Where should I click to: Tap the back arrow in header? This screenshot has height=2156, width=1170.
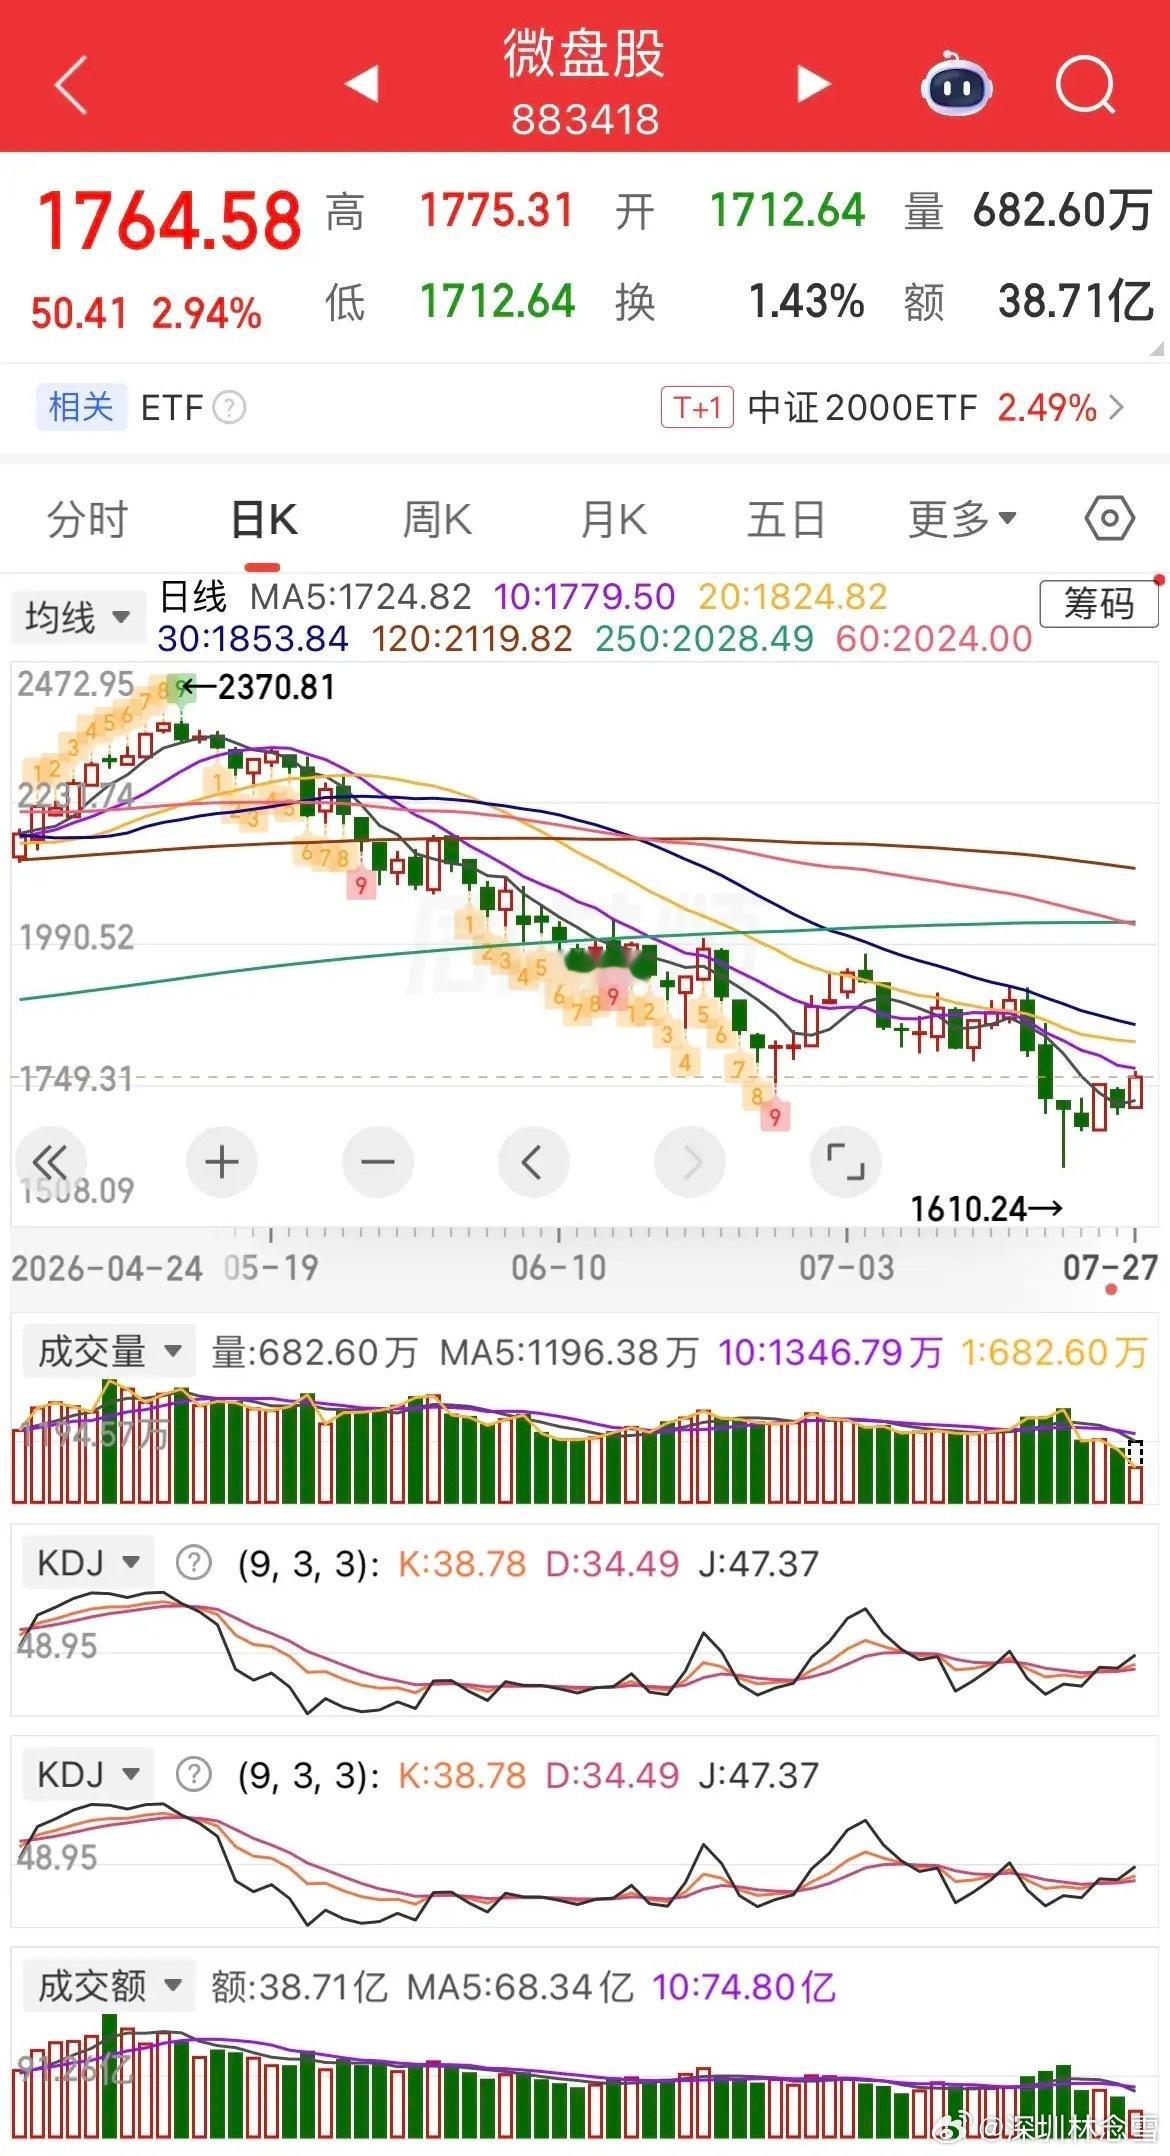71,85
